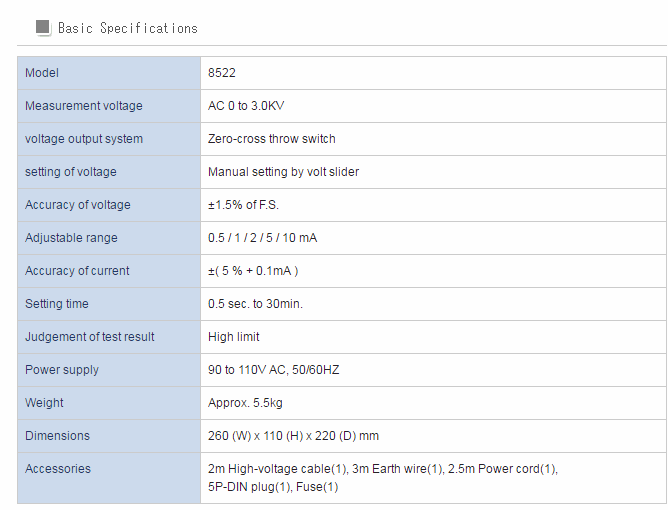Click Manual setting by volt slider text
The height and width of the screenshot is (510, 668).
point(283,172)
